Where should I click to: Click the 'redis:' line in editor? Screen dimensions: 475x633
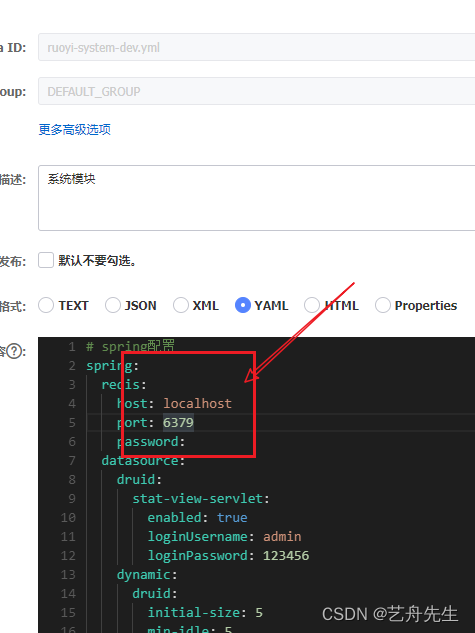tap(124, 384)
